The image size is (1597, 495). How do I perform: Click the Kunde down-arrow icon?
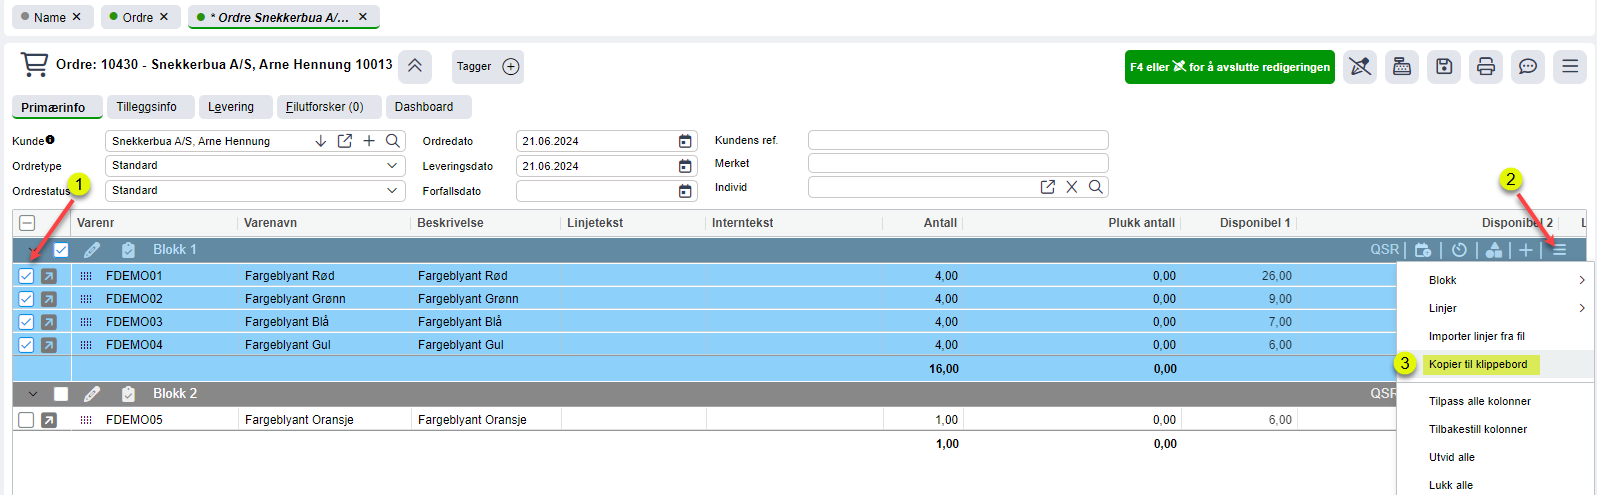(x=321, y=141)
